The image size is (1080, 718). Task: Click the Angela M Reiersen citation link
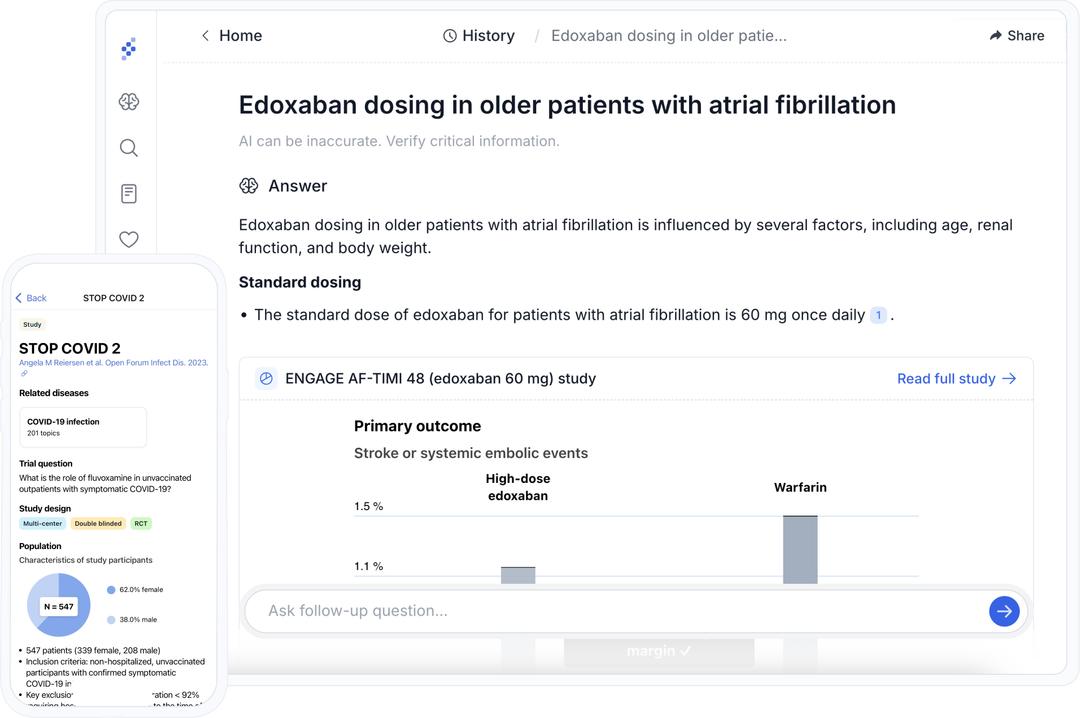113,363
